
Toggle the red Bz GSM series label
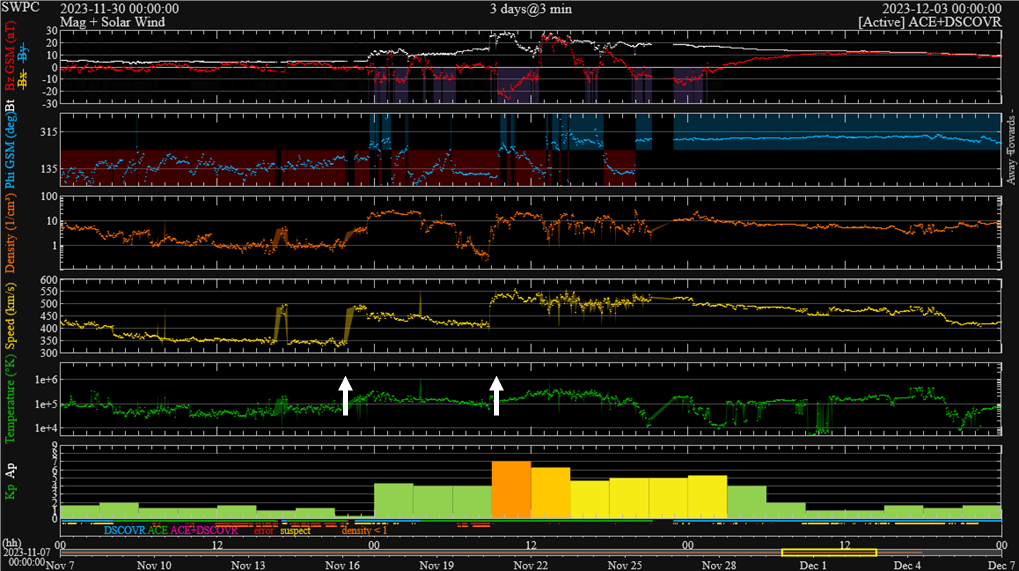click(x=10, y=52)
